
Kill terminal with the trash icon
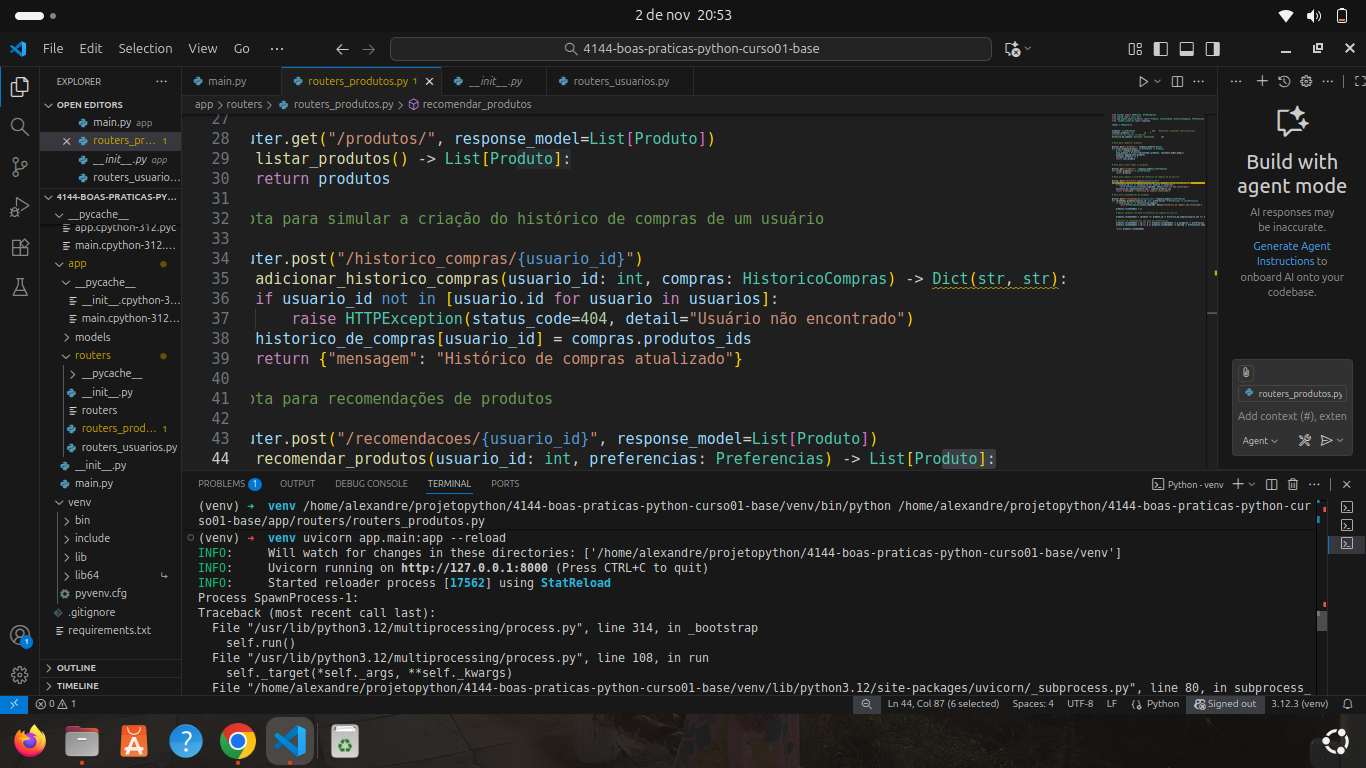coord(1293,484)
